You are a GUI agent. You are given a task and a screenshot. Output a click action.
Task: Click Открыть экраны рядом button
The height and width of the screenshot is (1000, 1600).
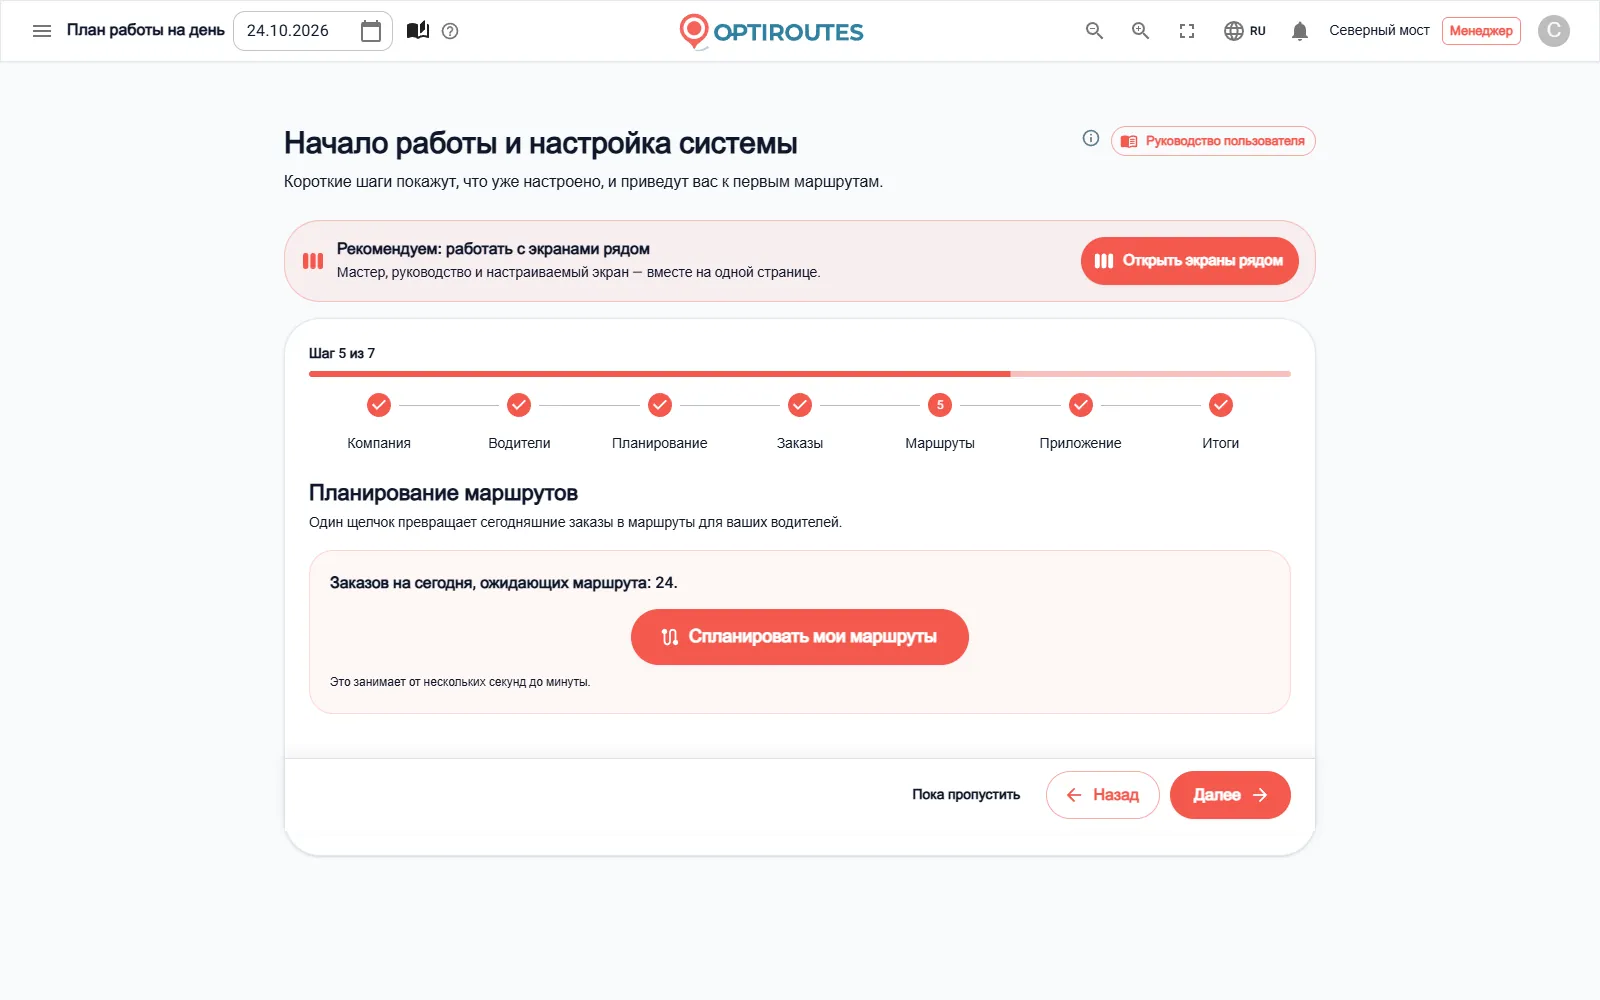point(1189,261)
